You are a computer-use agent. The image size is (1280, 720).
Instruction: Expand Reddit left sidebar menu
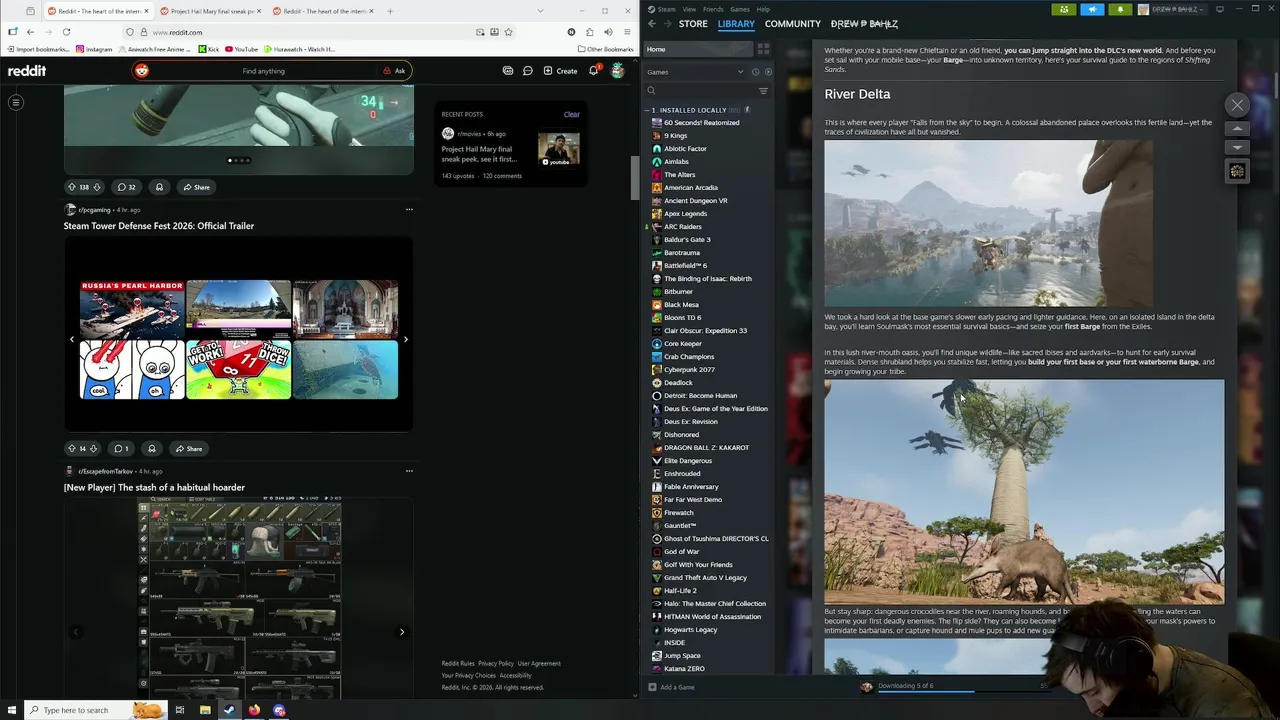[16, 102]
